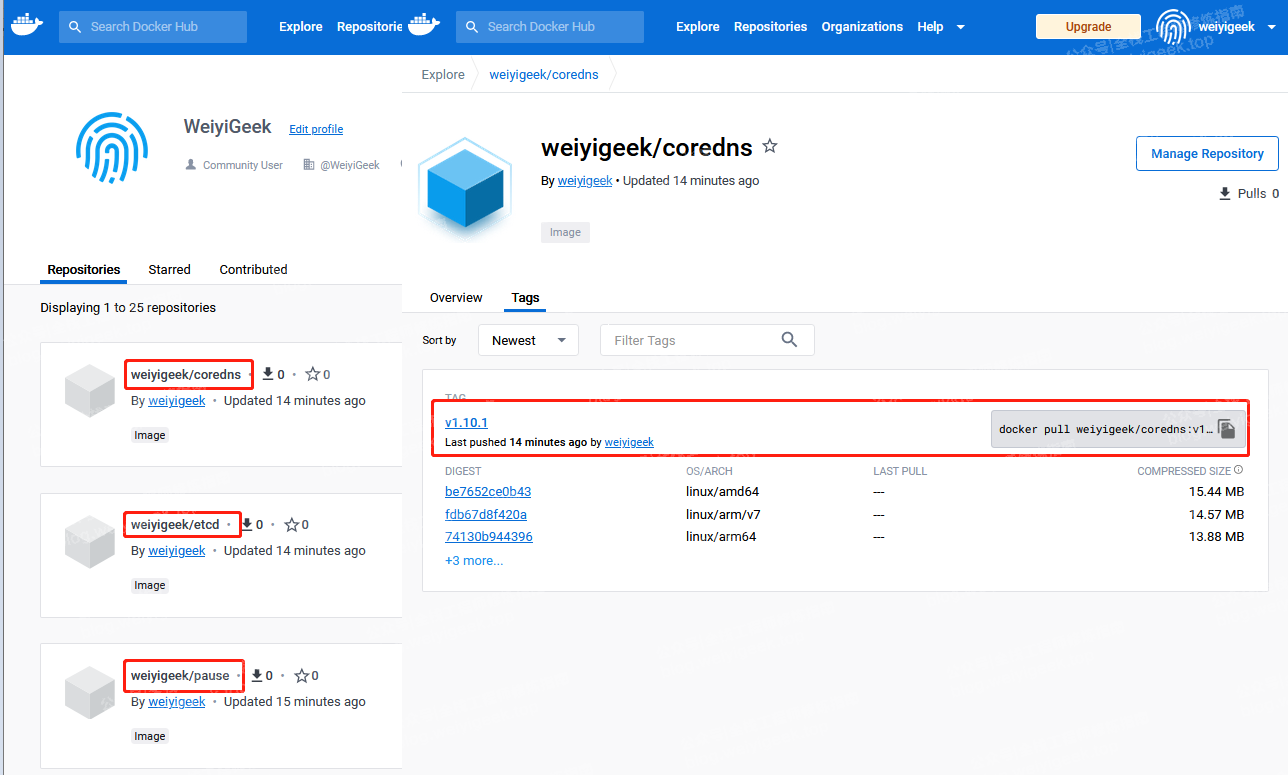Click the cube icon of coredns card
Image resolution: width=1288 pixels, height=775 pixels.
[90, 391]
